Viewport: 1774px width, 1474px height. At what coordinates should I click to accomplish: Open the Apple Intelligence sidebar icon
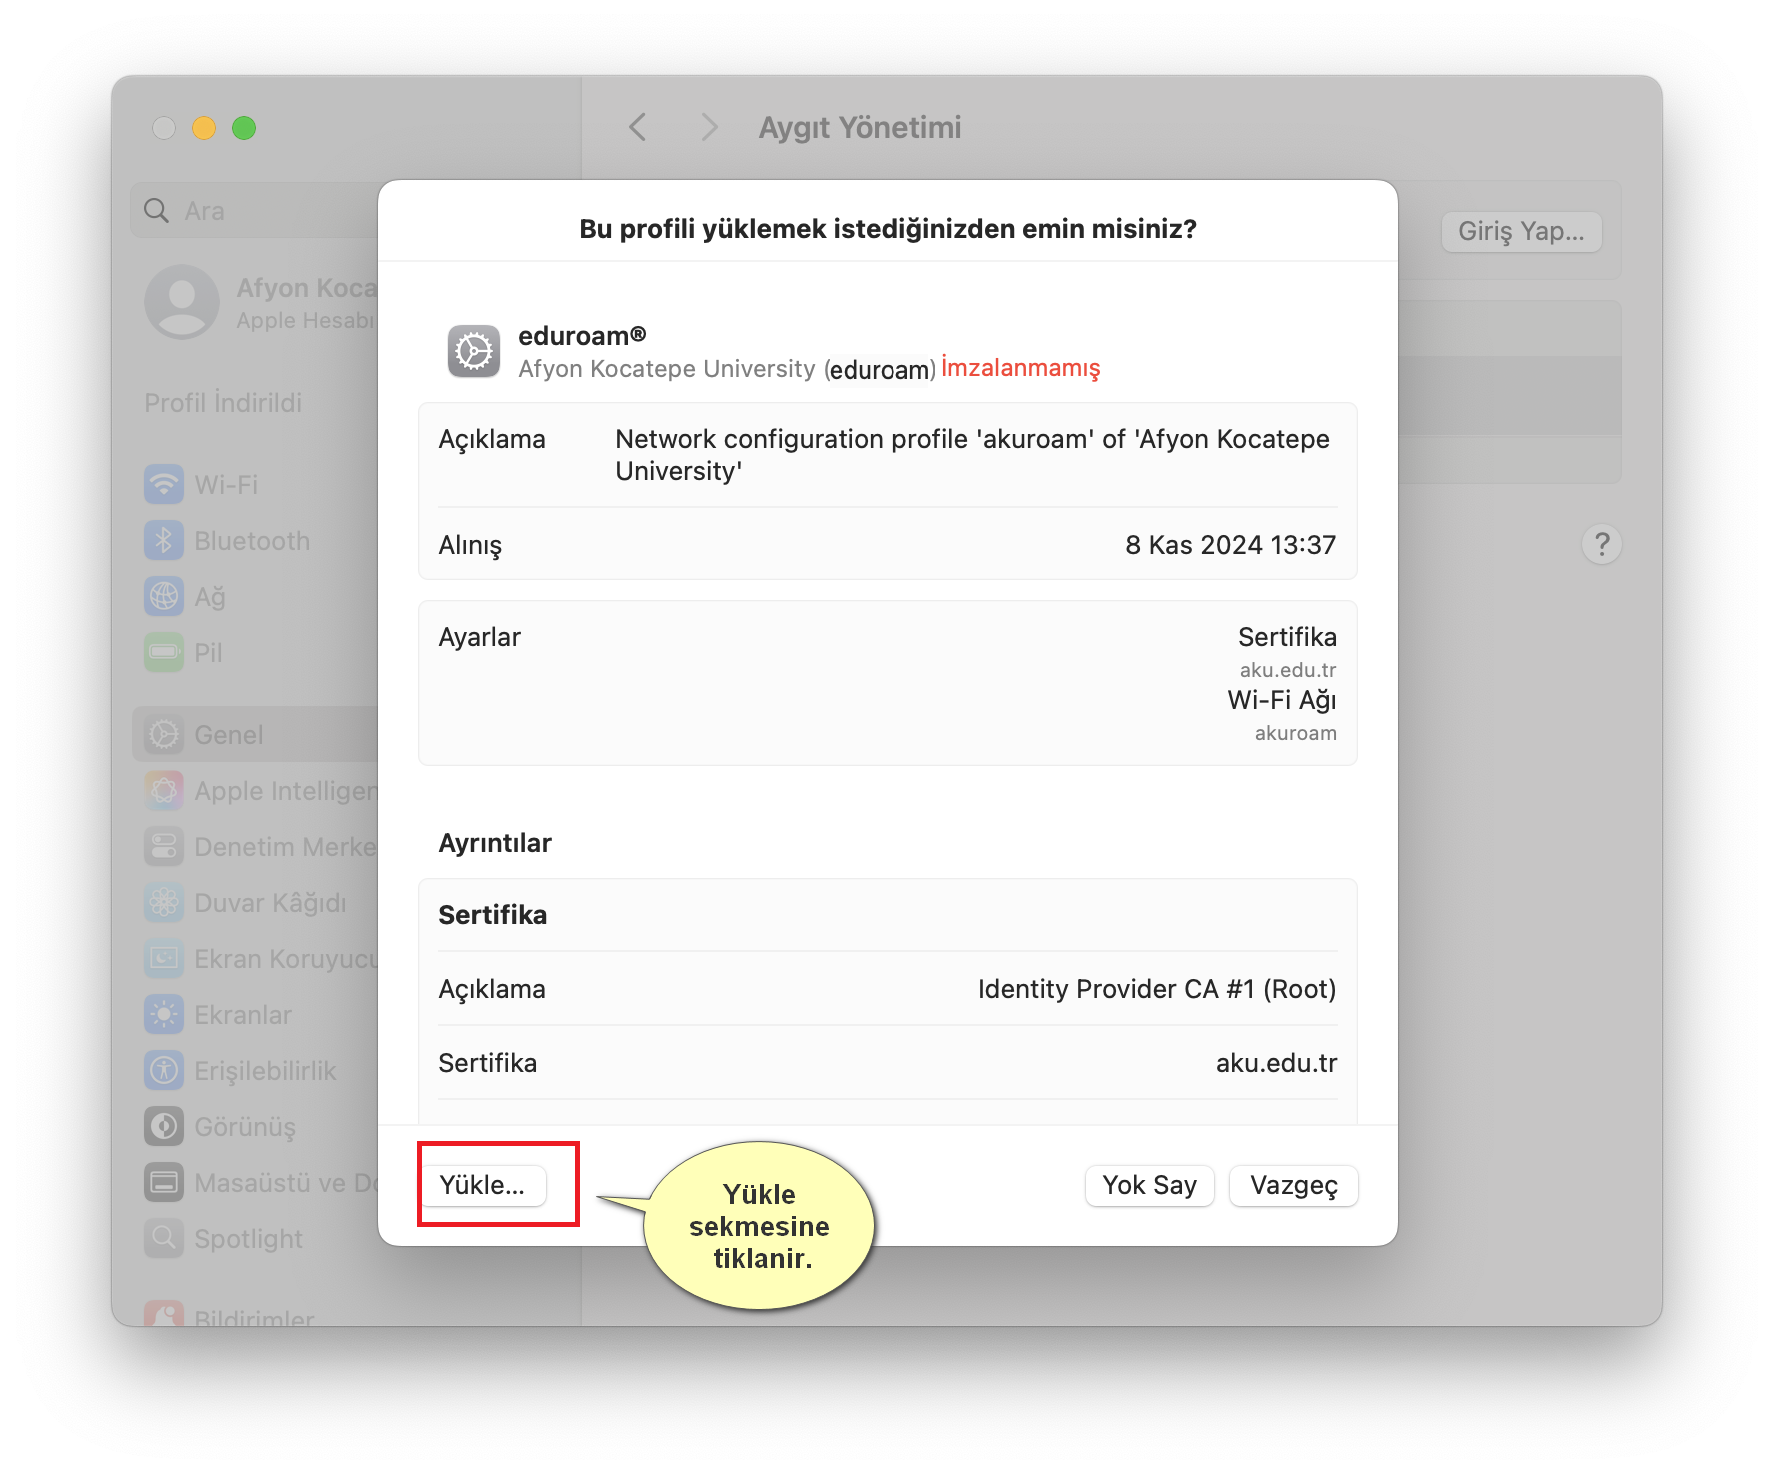164,791
